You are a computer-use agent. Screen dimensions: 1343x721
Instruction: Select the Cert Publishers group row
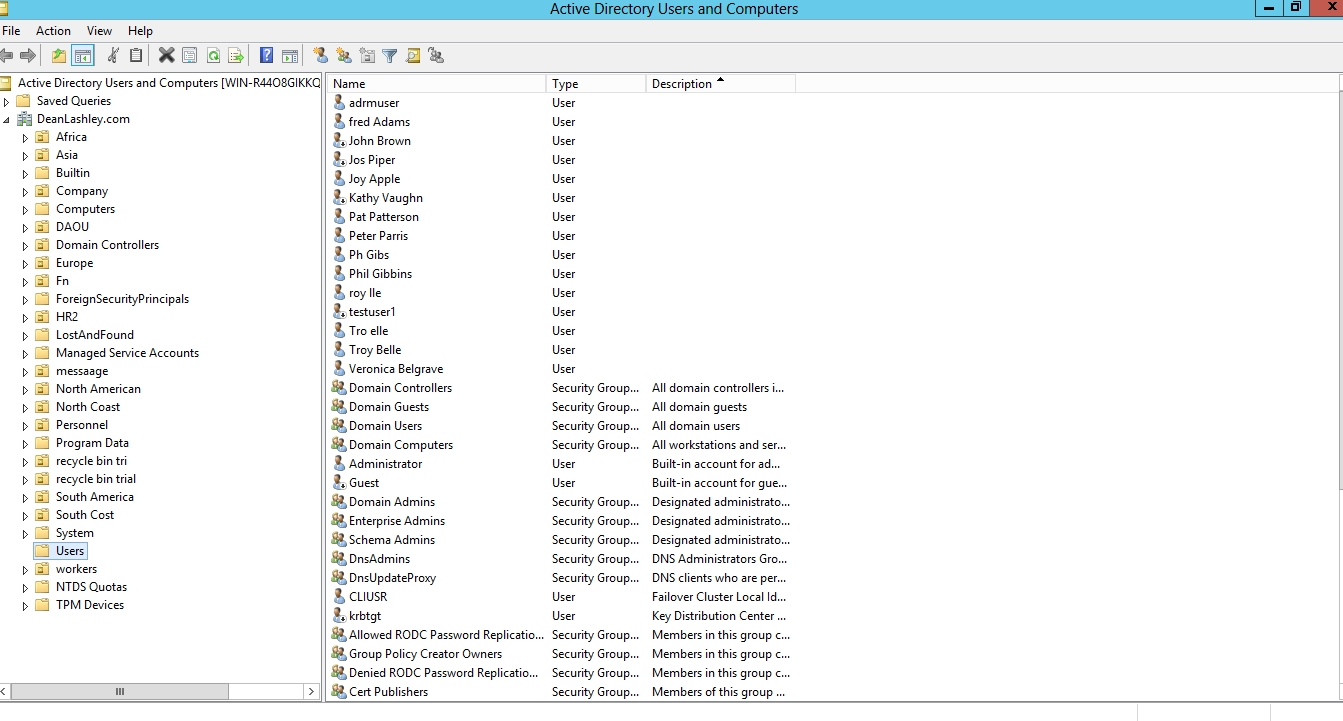click(561, 692)
